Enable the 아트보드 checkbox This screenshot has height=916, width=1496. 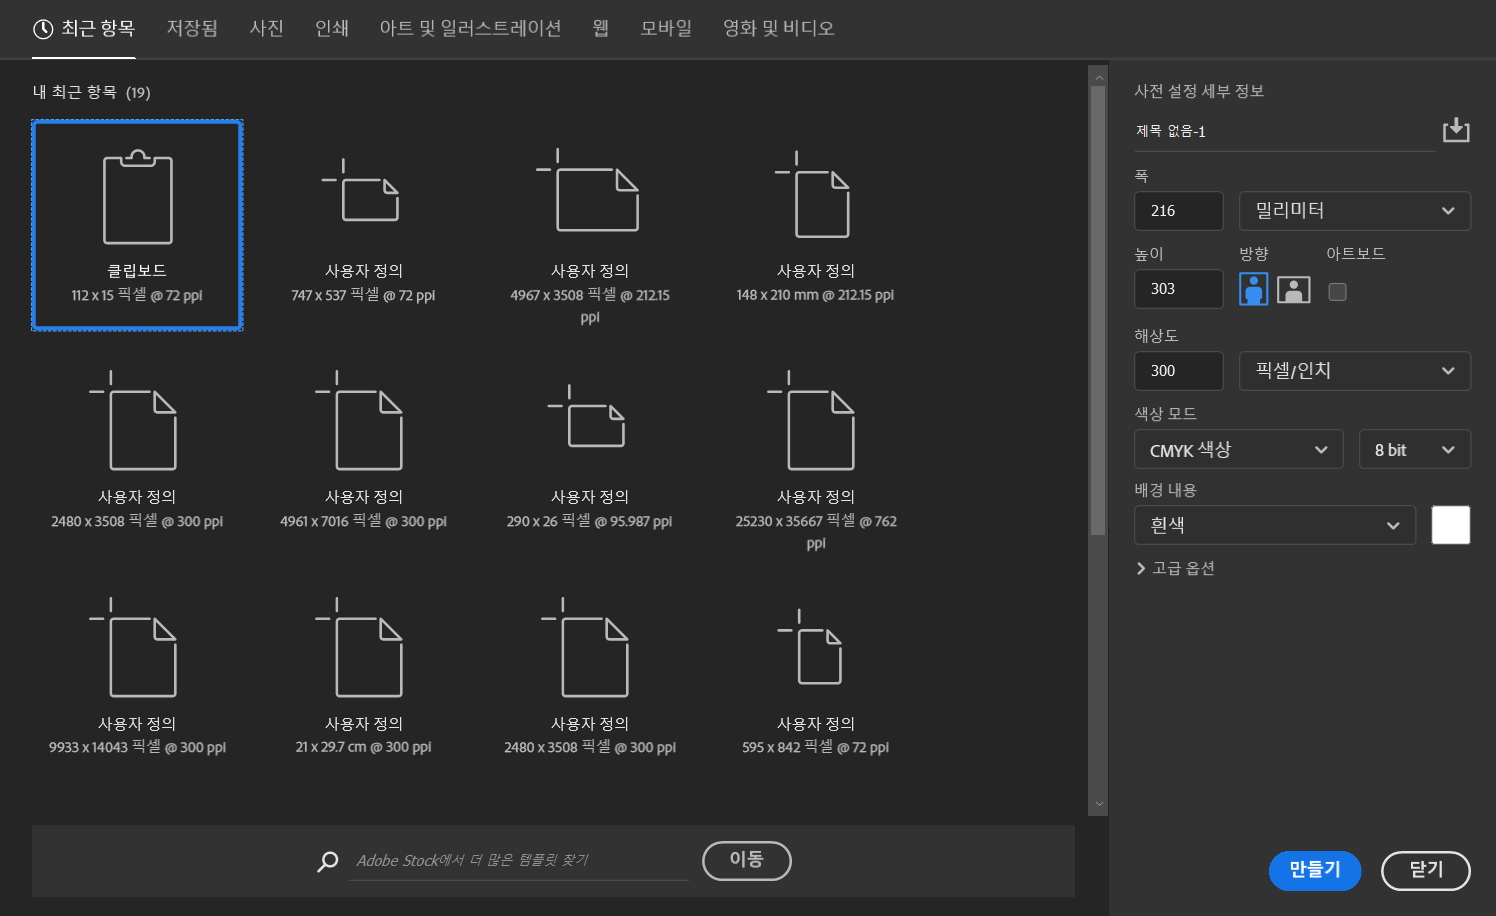[x=1337, y=292]
